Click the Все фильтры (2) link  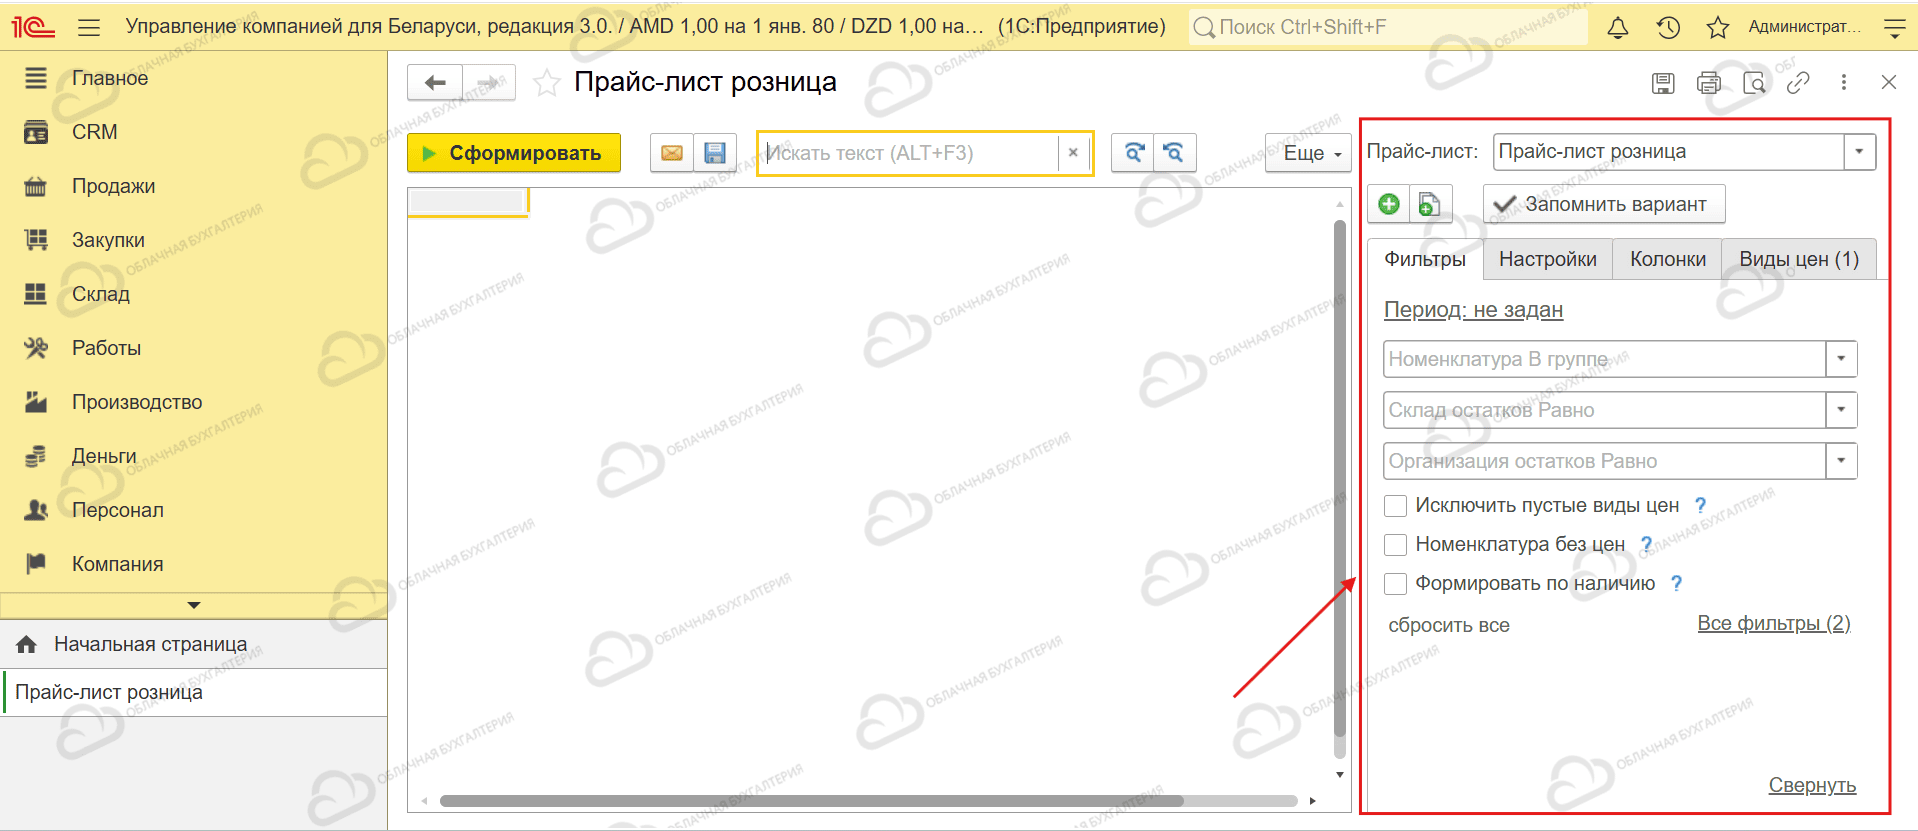pos(1773,623)
